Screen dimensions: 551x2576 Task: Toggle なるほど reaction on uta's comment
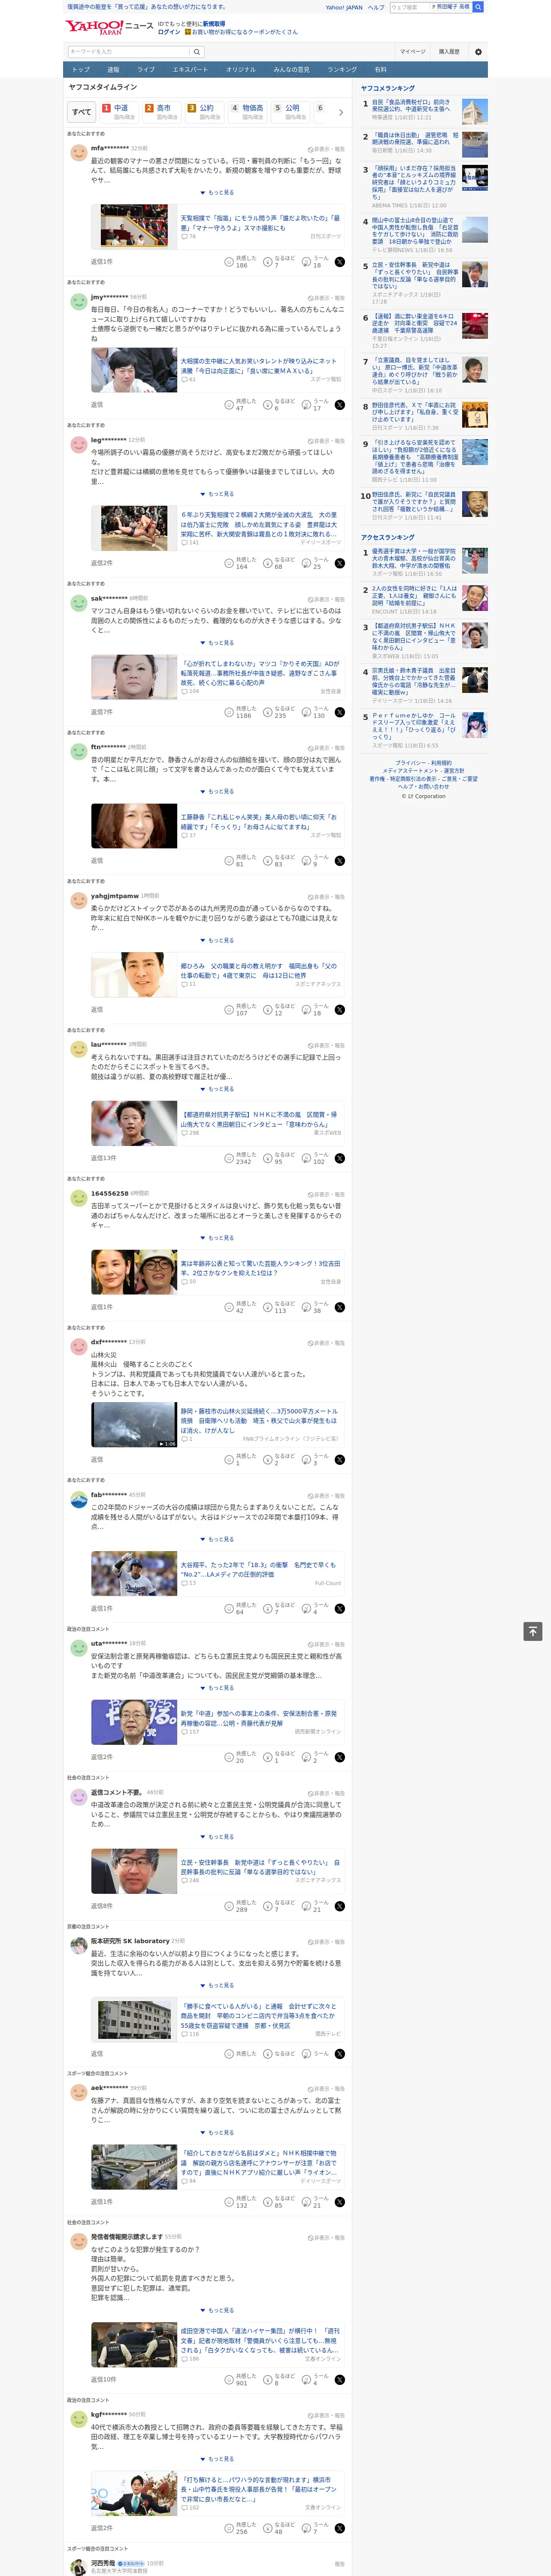pos(280,1757)
